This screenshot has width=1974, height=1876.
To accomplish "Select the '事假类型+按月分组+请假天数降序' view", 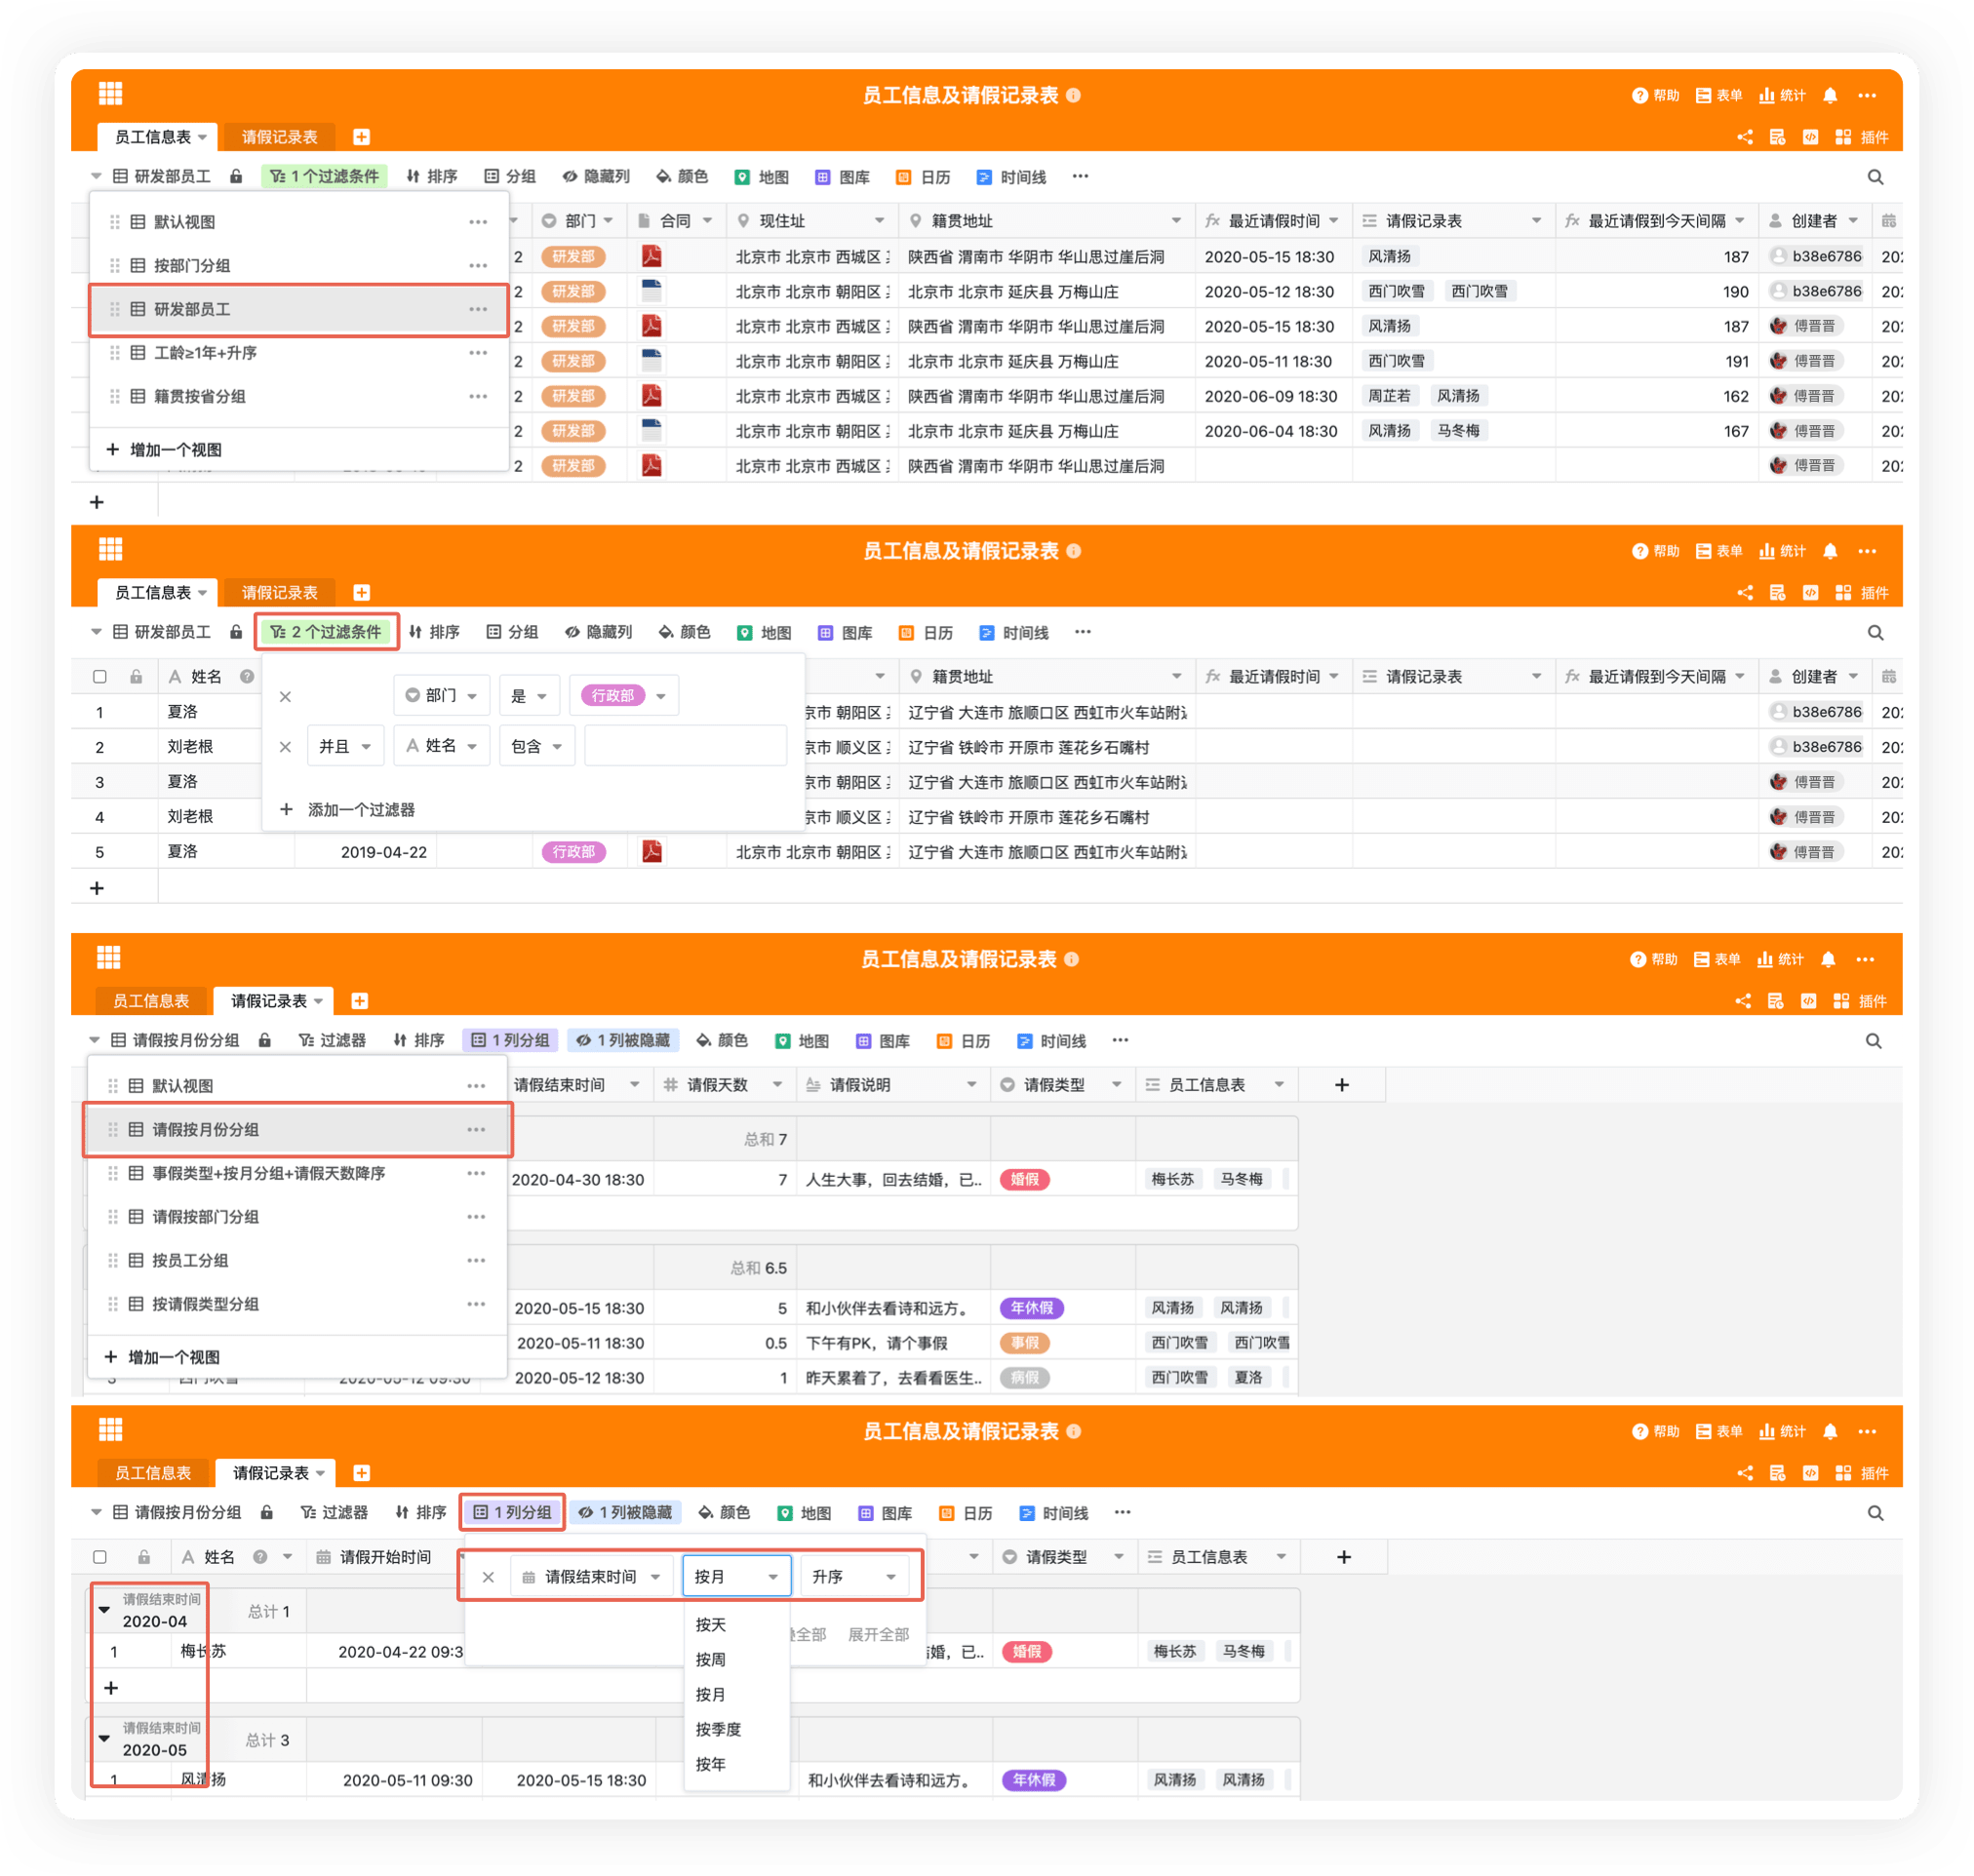I will (x=268, y=1173).
